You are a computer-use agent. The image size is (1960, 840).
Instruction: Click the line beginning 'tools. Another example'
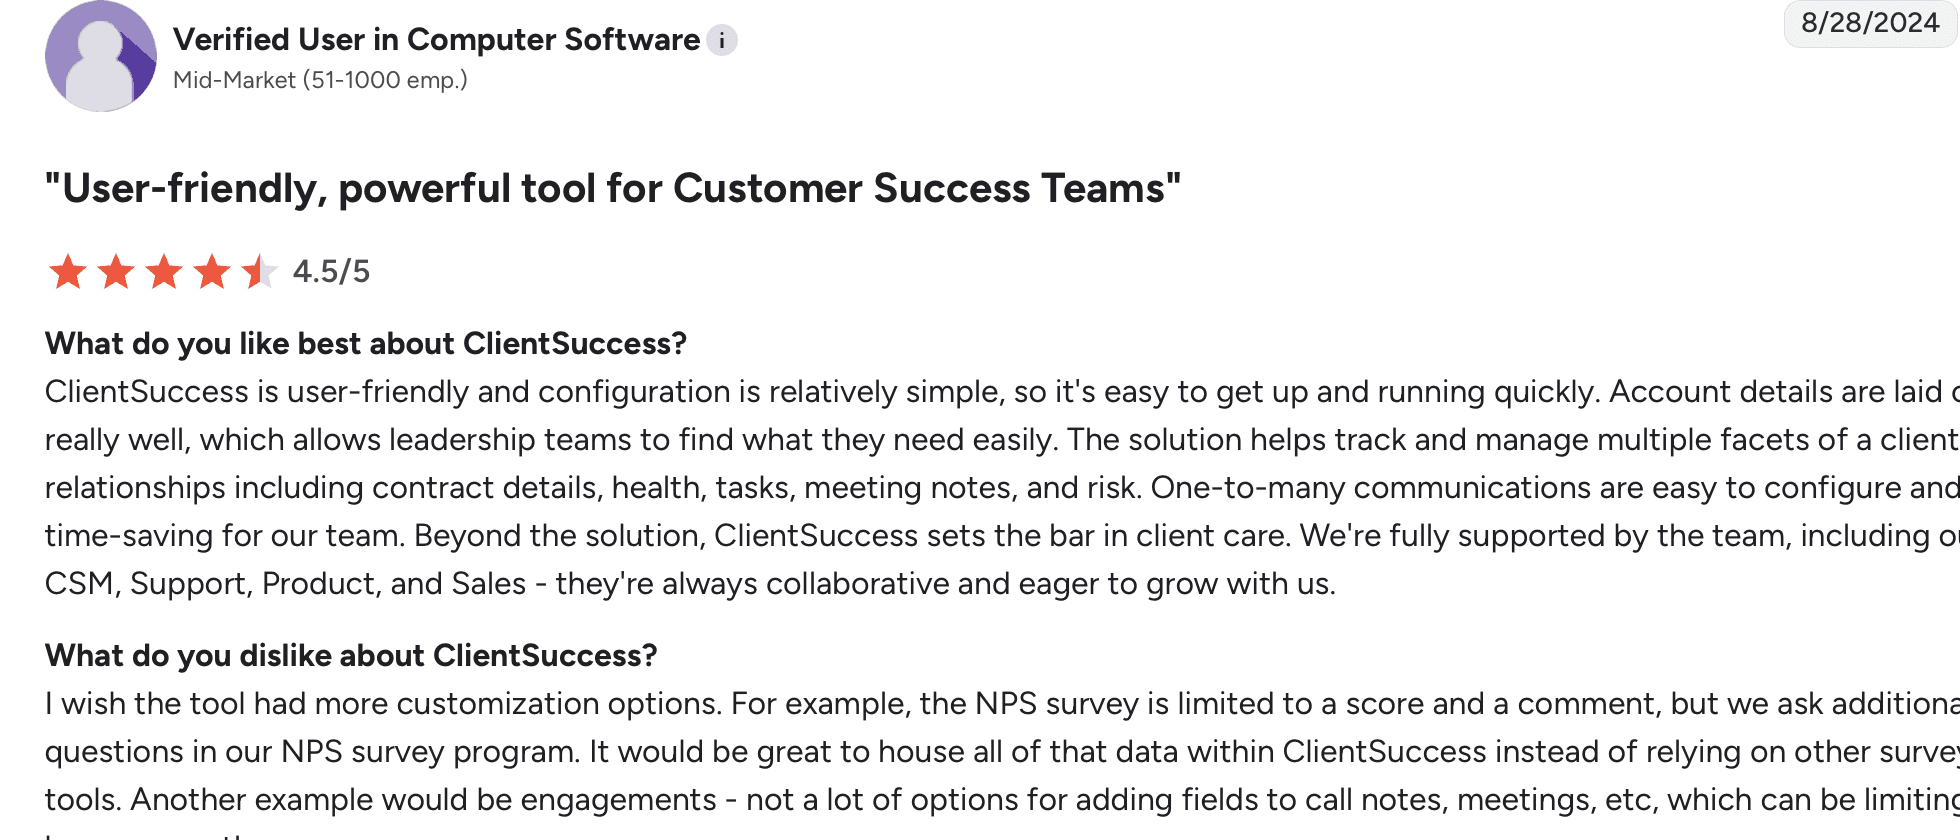[x=1002, y=799]
